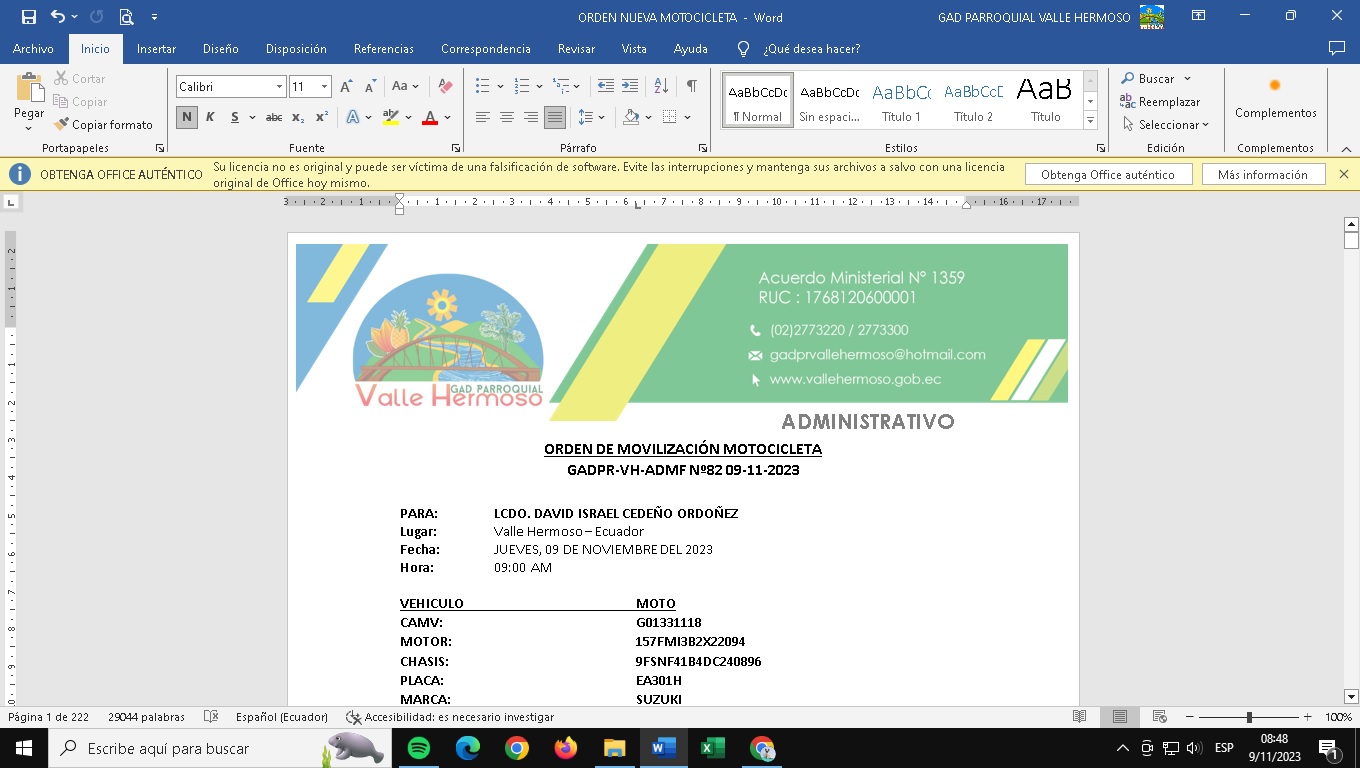This screenshot has width=1360, height=768.
Task: Click the Obtenga Office auténtico button
Action: tap(1108, 175)
